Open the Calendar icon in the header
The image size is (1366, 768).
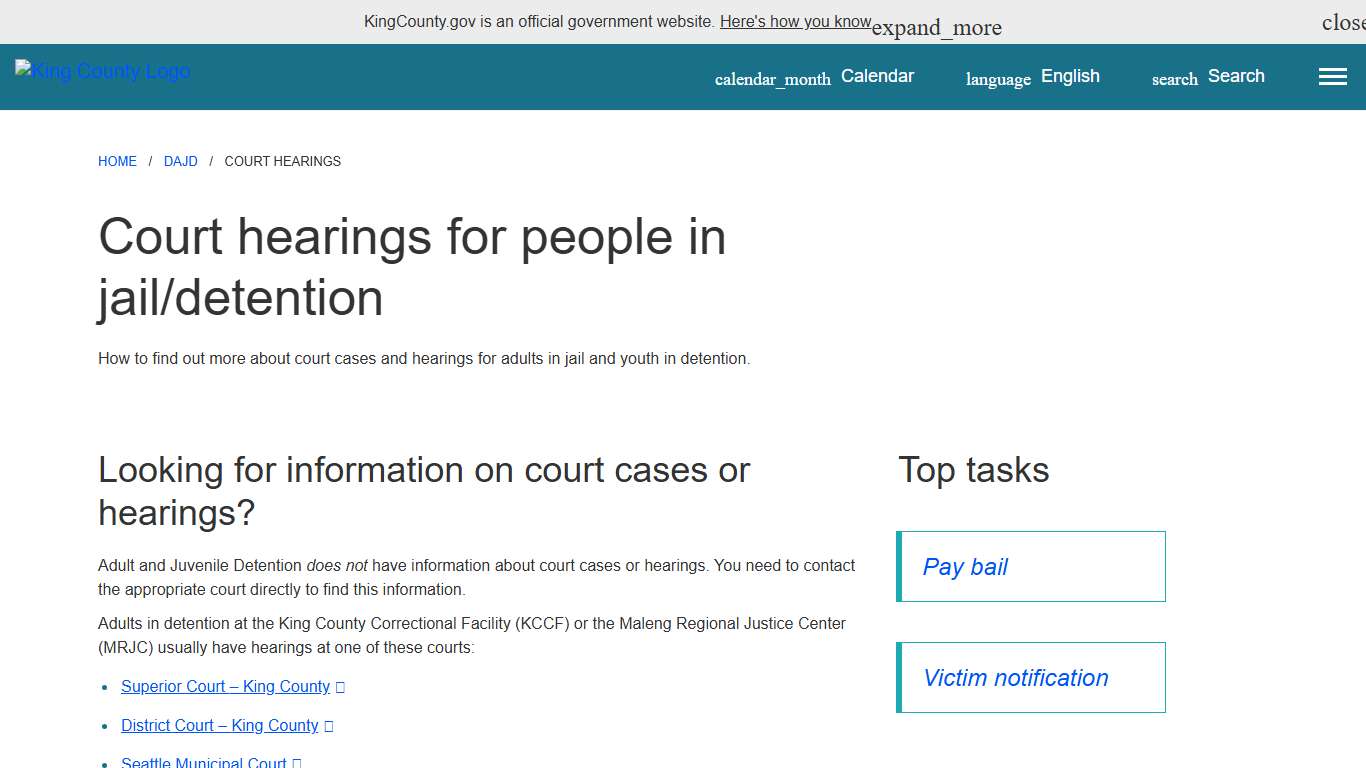pos(772,78)
